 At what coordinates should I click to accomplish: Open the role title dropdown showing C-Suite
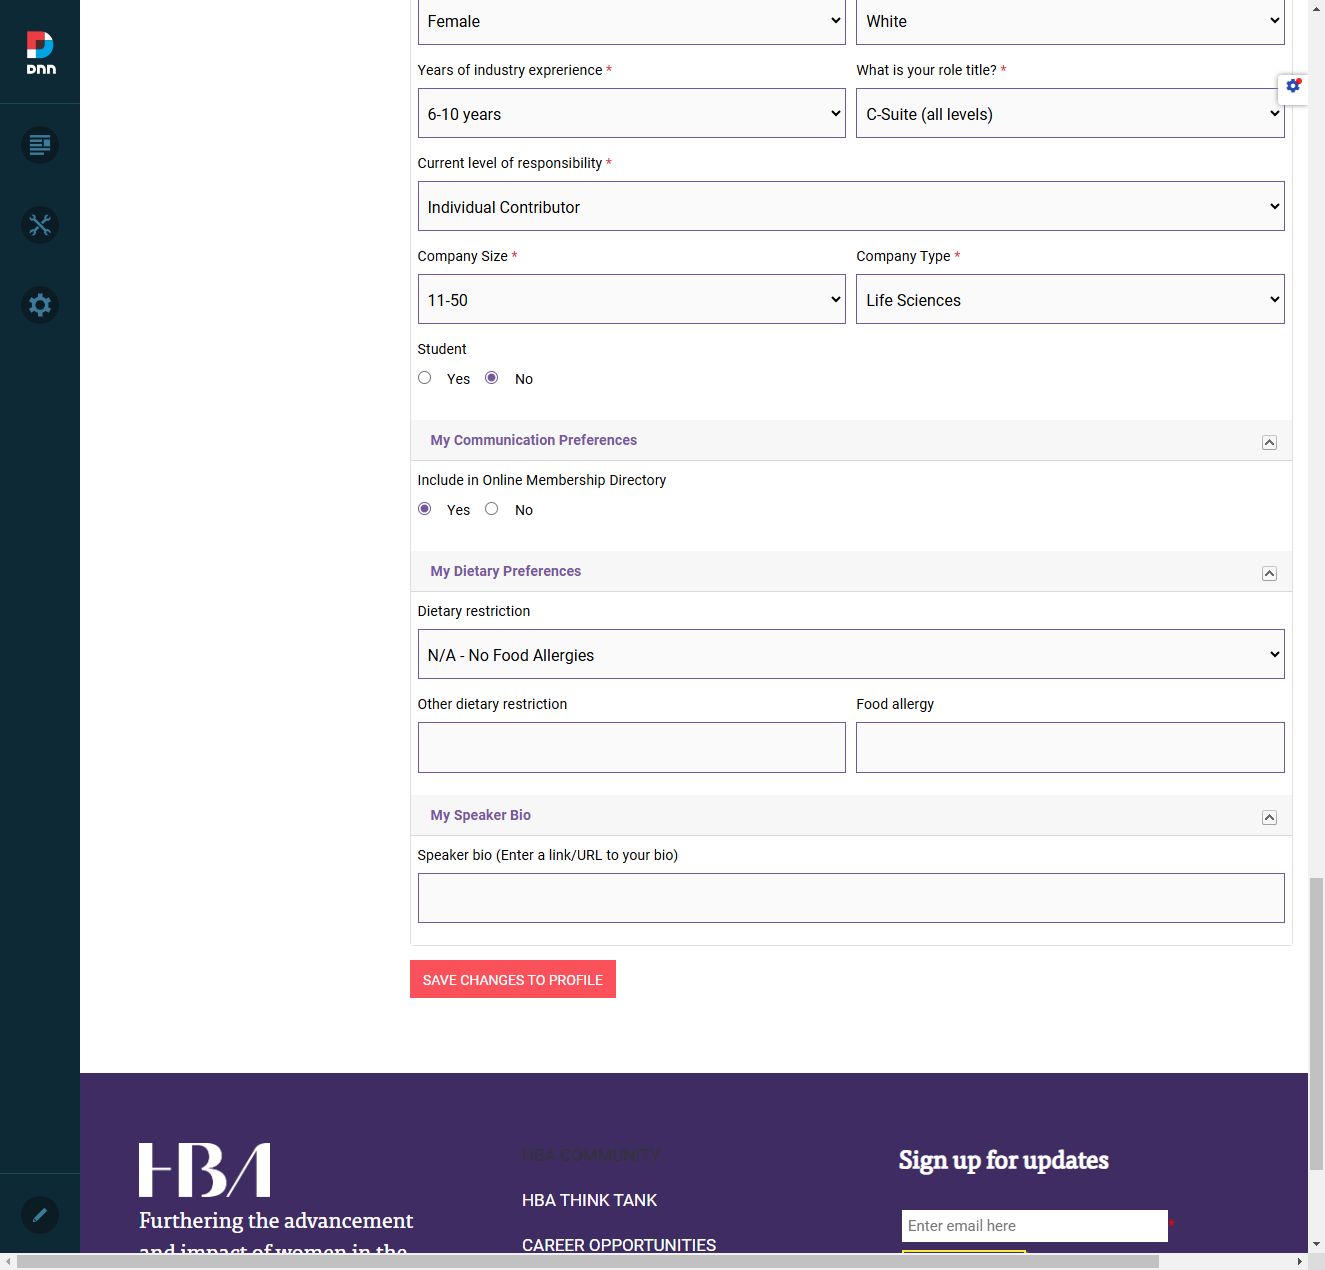(1070, 113)
